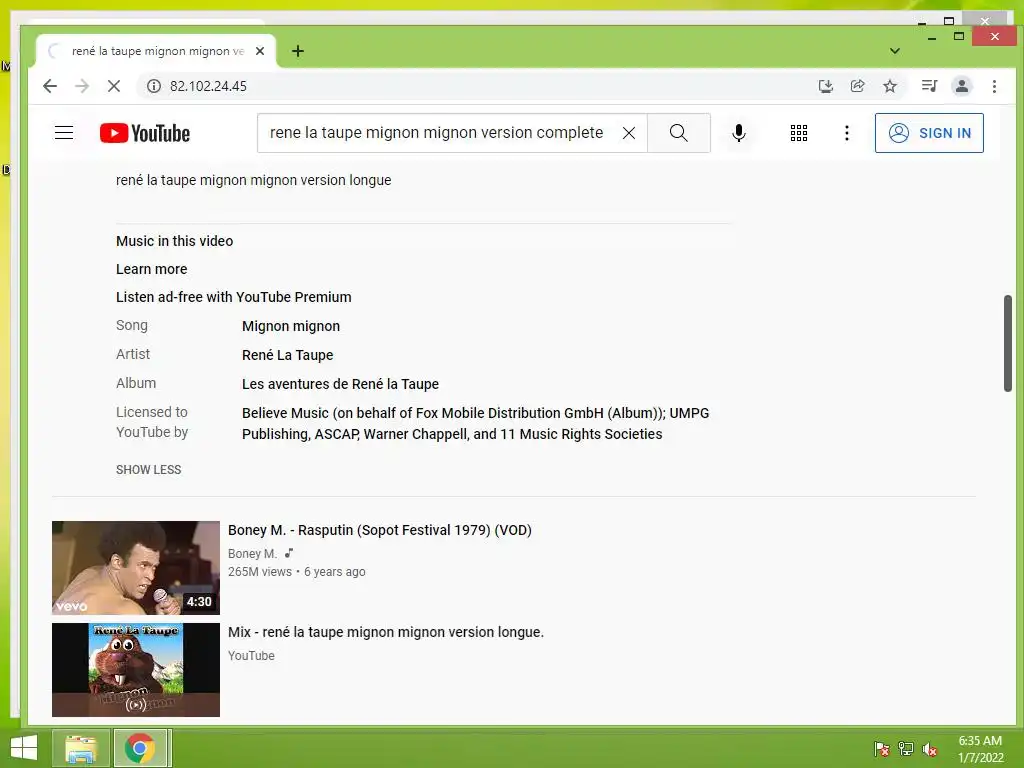This screenshot has height=768, width=1024.
Task: Open muted volume tray icon
Action: pos(930,749)
